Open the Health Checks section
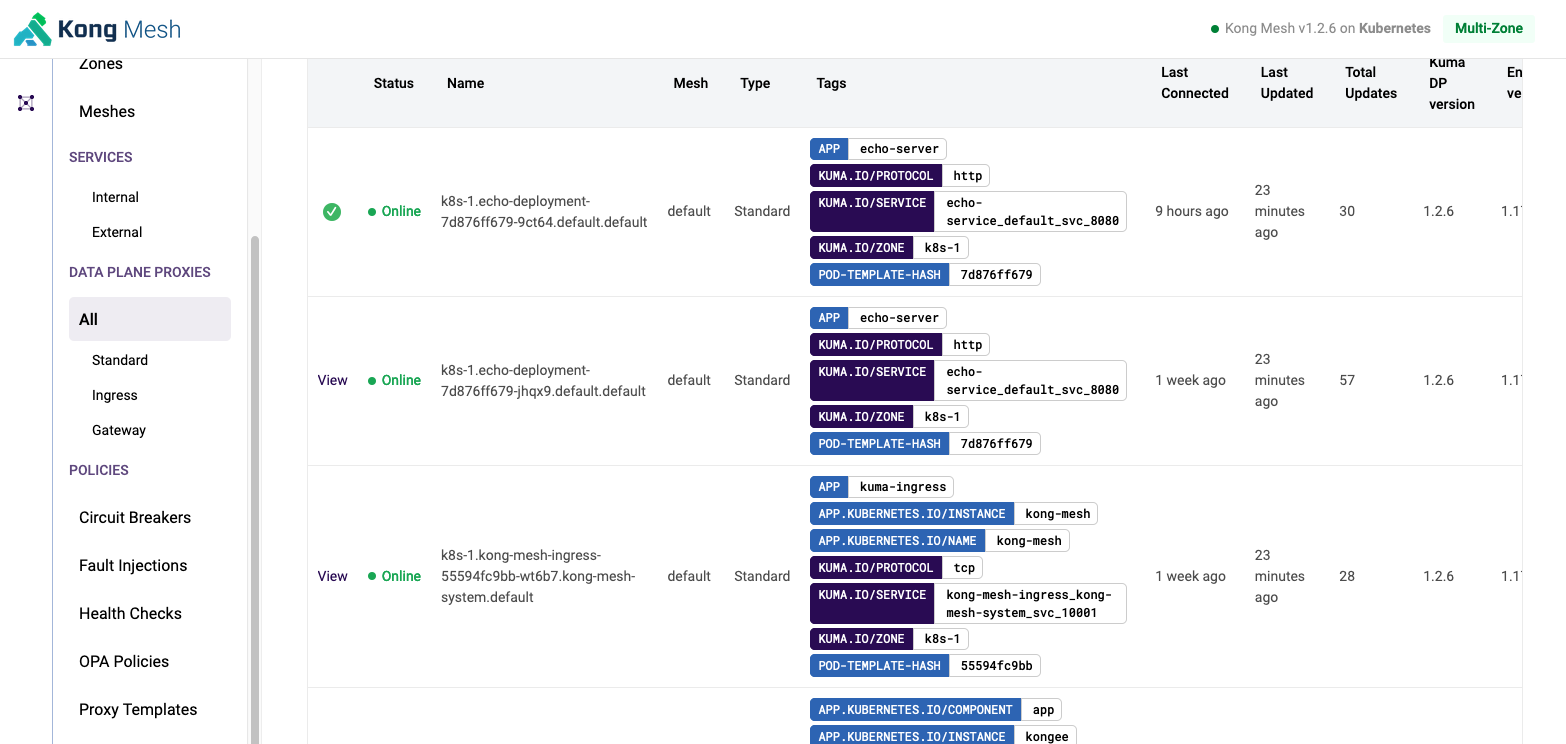 tap(129, 613)
